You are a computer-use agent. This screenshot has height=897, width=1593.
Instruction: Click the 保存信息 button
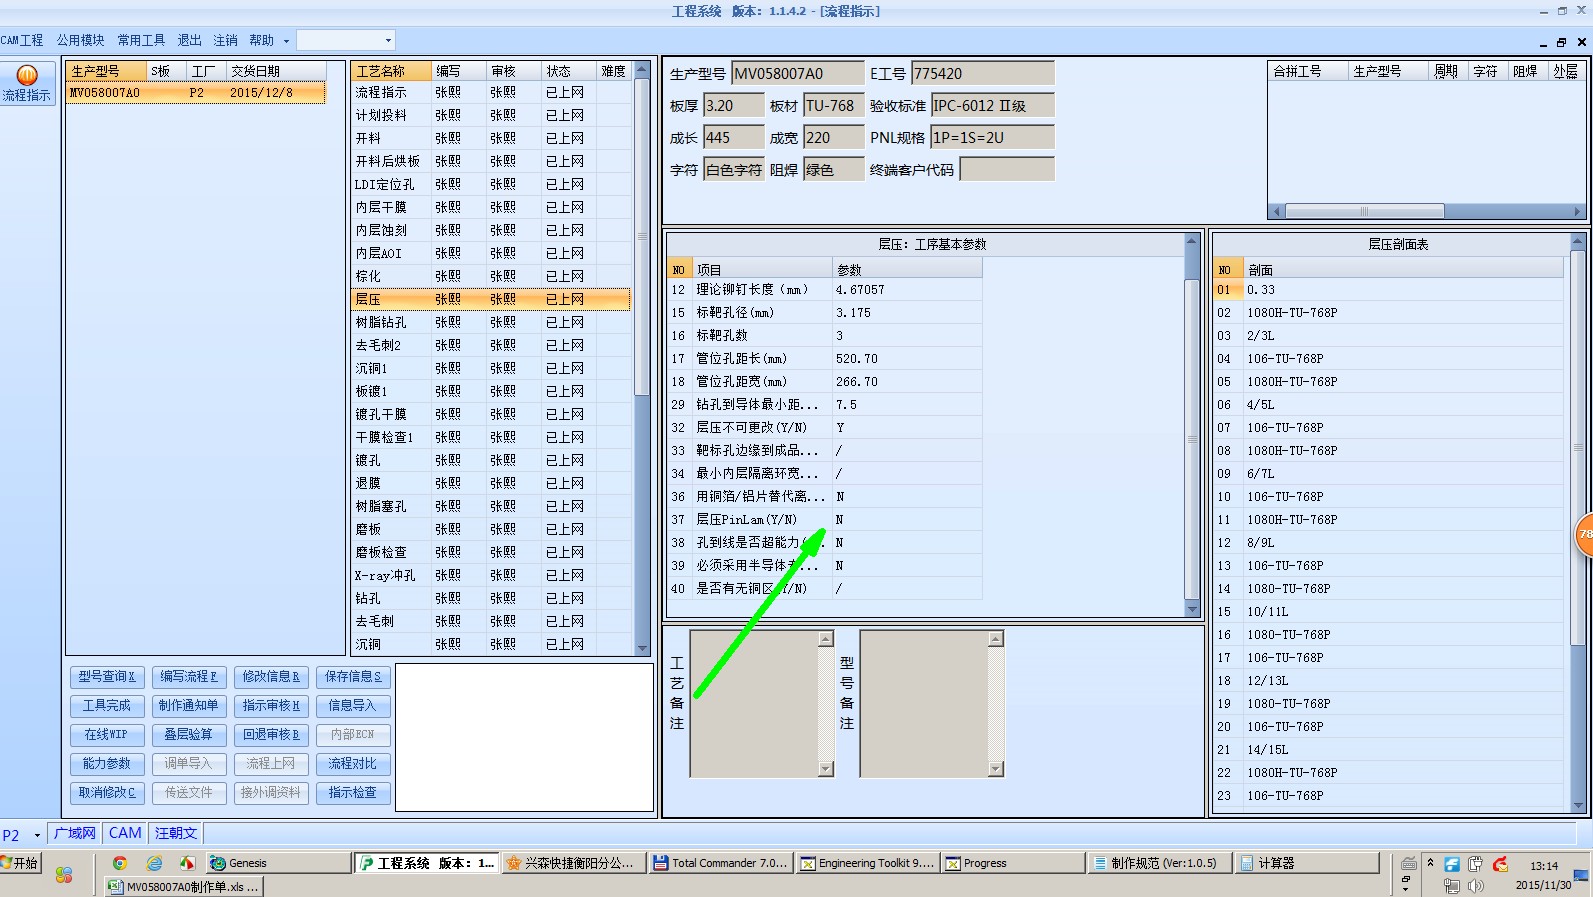coord(353,677)
